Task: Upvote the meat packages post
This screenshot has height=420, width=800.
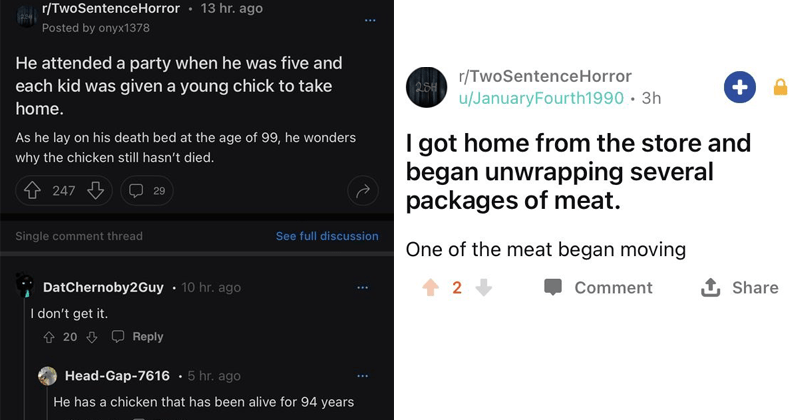Action: [430, 287]
